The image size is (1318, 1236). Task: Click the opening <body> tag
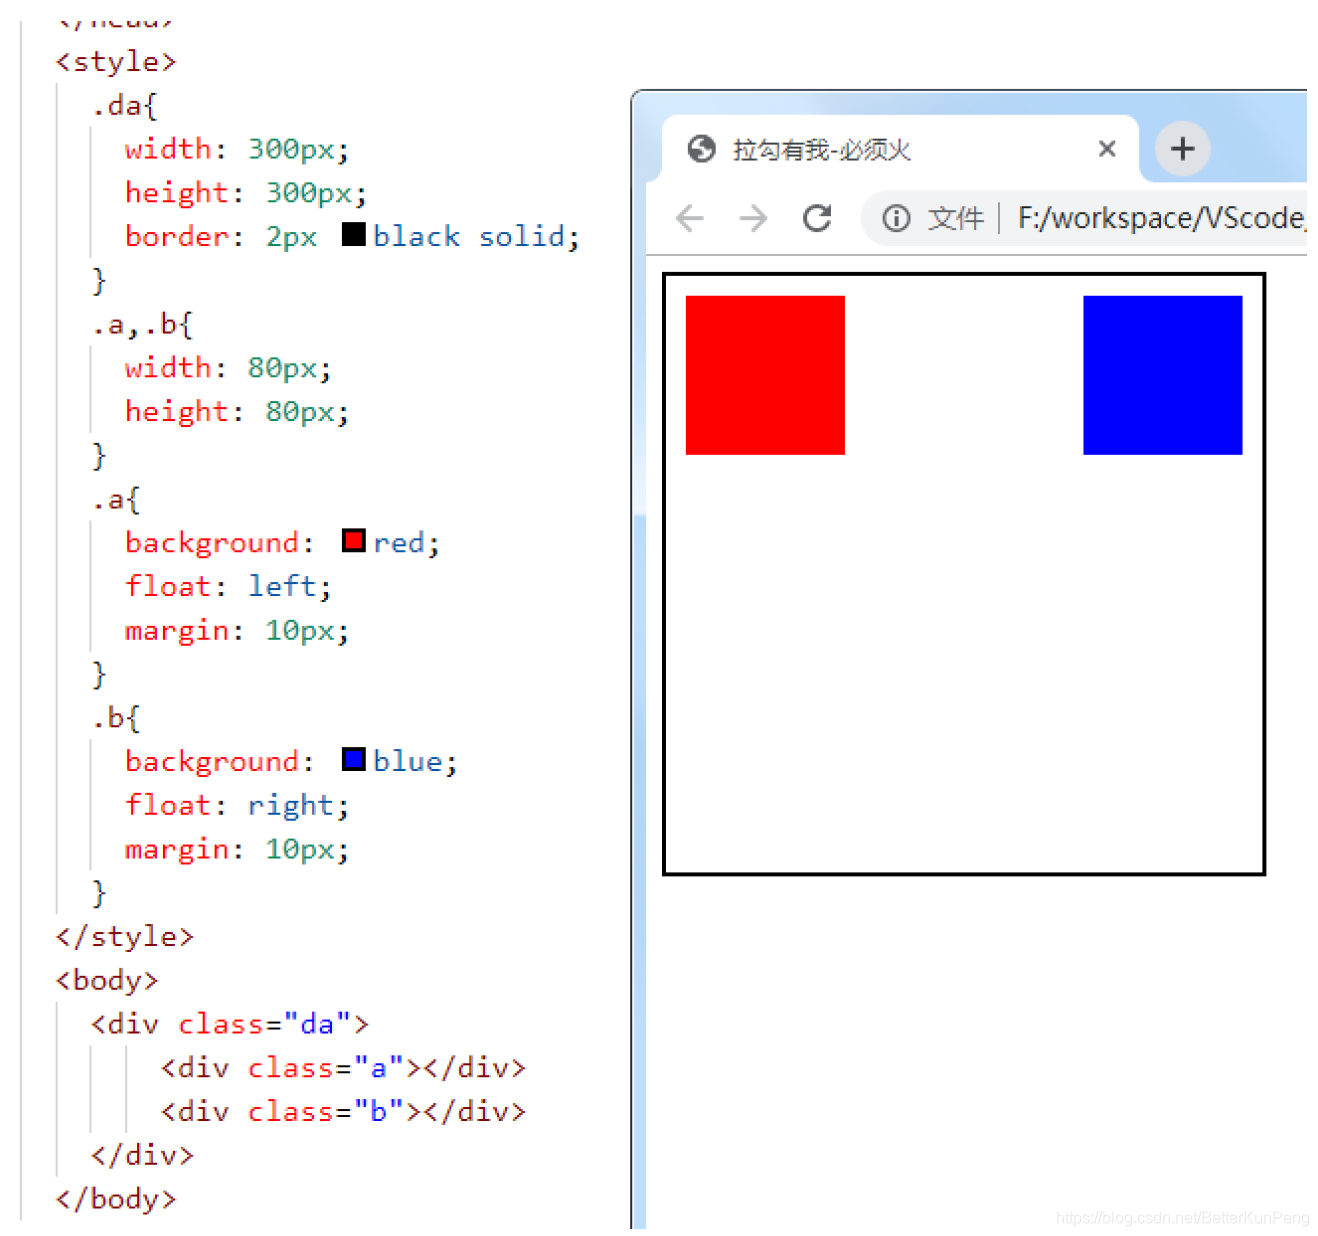click(x=107, y=980)
